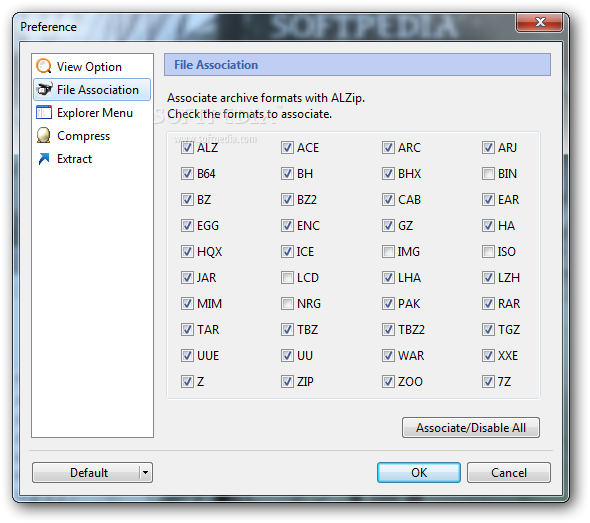Uncheck the ARC checkbox
Viewport: 590px width, 523px height.
click(x=388, y=147)
